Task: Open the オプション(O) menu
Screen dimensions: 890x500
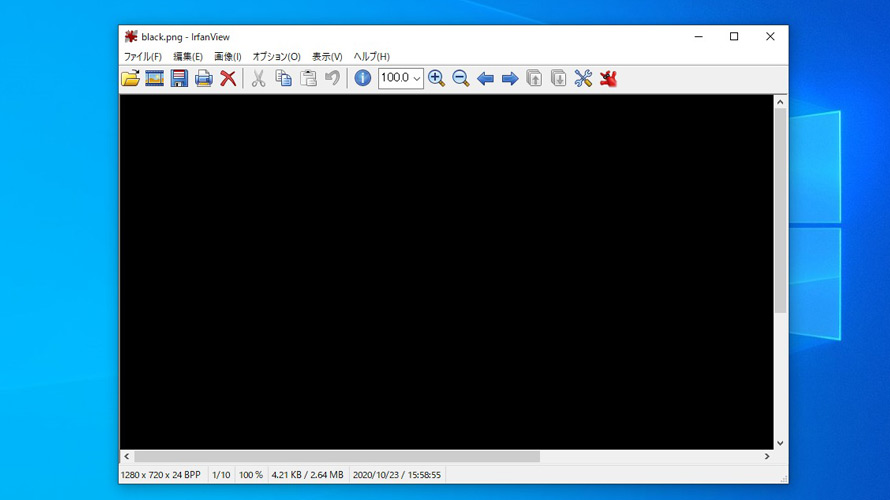Action: [x=276, y=57]
